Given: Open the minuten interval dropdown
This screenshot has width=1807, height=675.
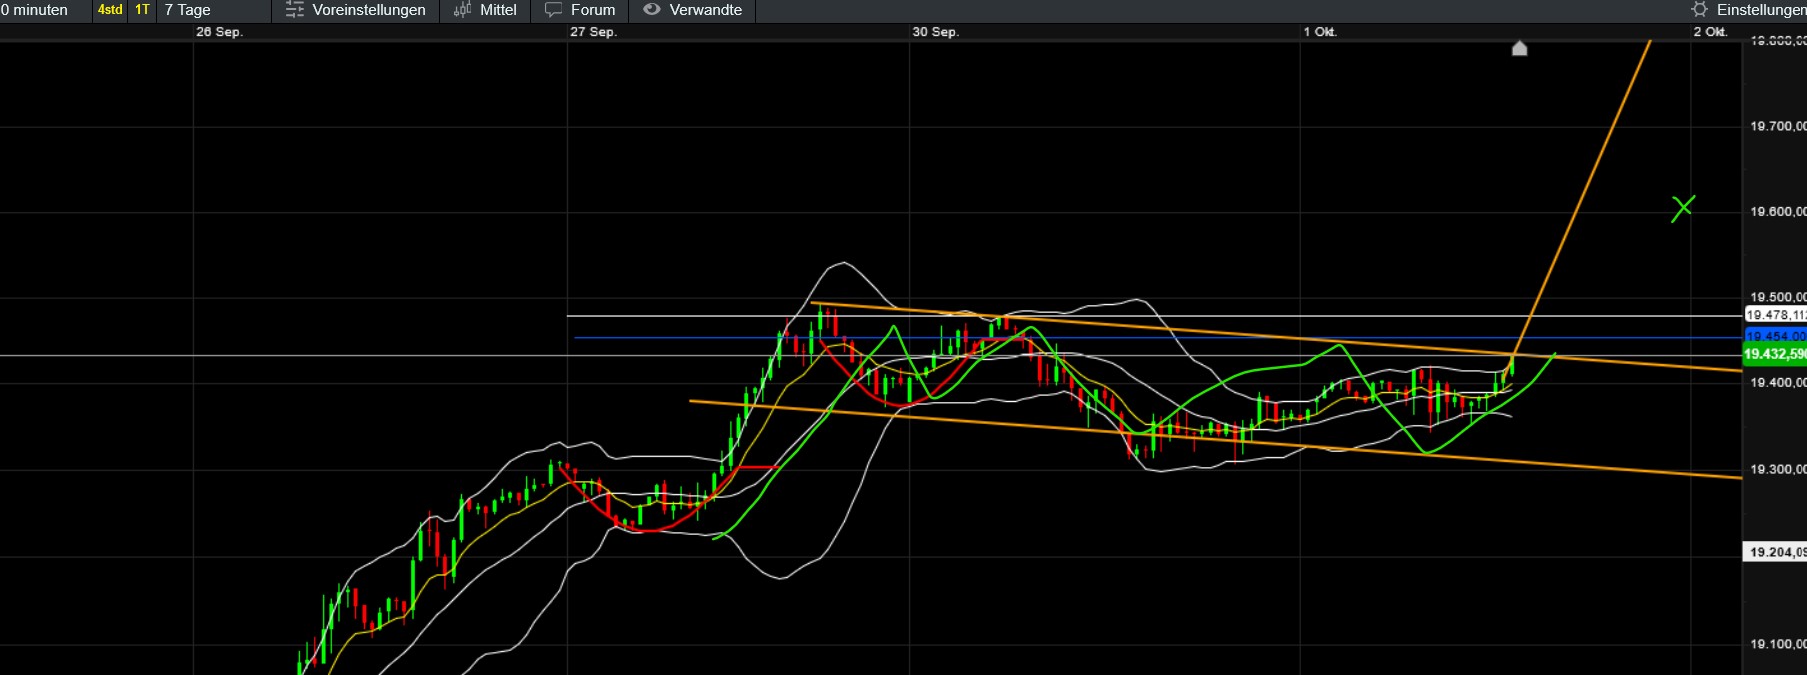Looking at the screenshot, I should (35, 10).
